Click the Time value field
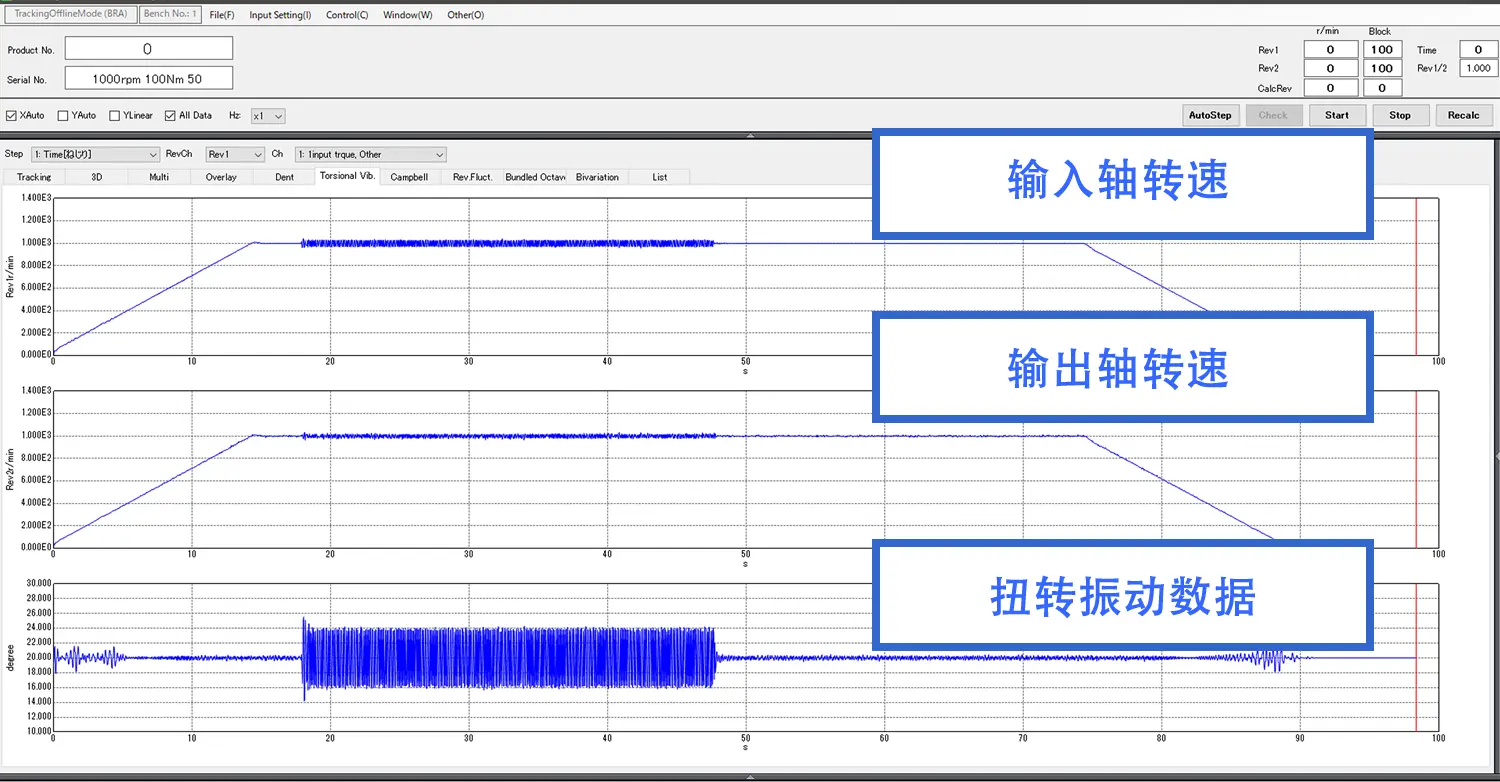Viewport: 1500px width, 782px height. click(x=1478, y=50)
